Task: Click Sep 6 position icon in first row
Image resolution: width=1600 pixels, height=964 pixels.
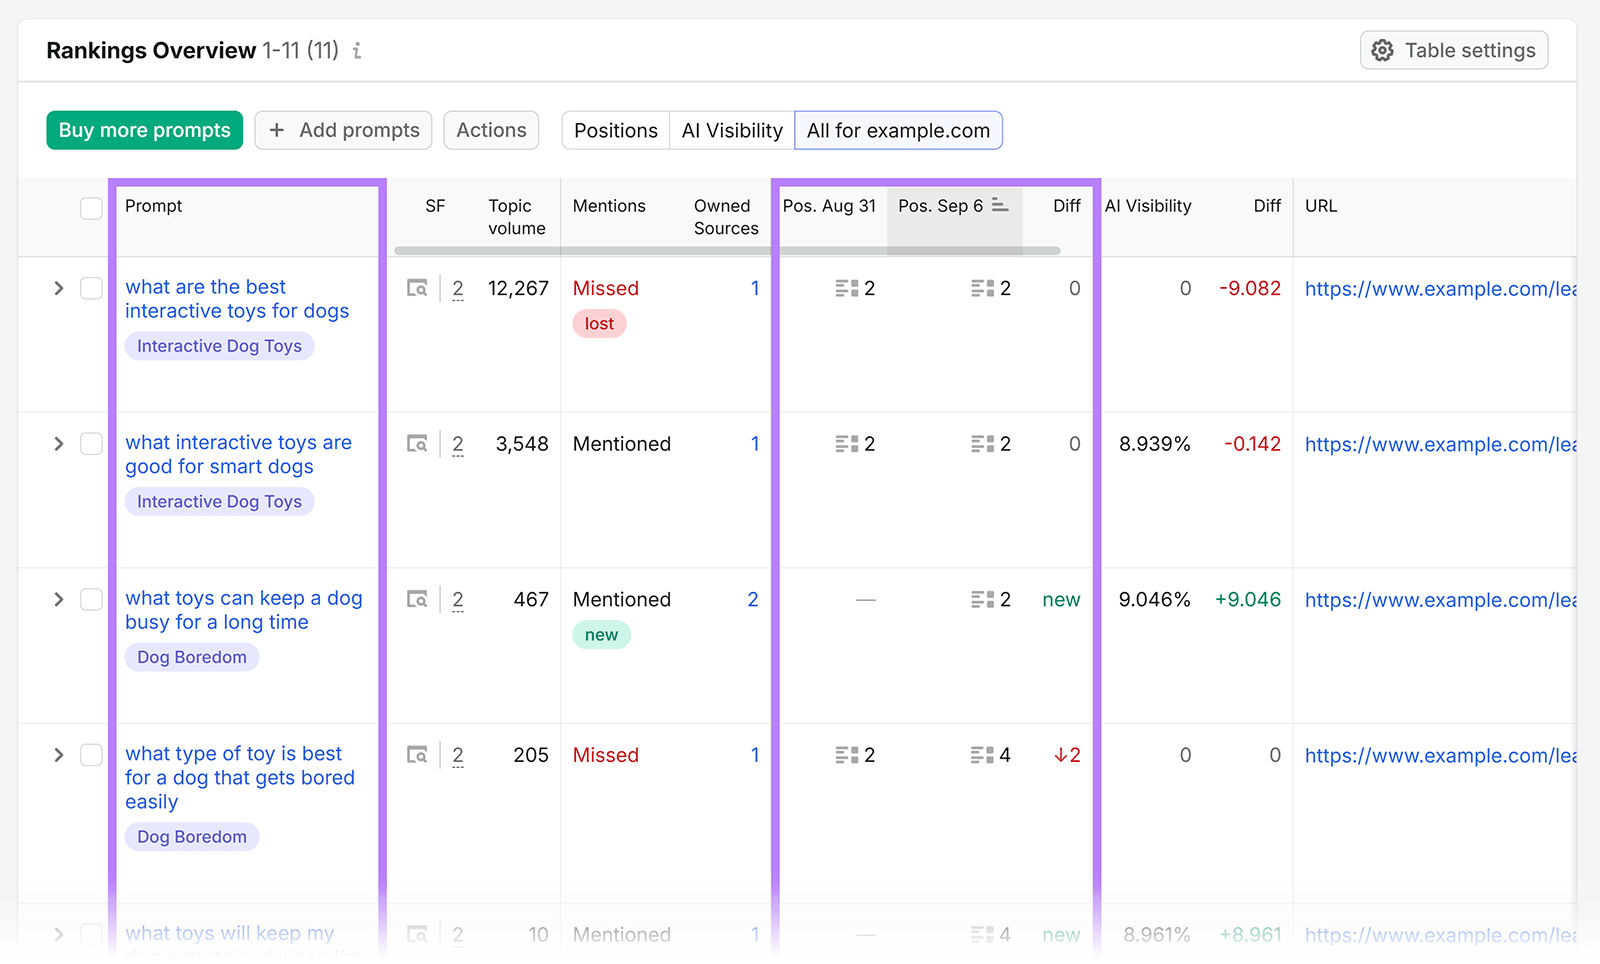Action: coord(983,288)
